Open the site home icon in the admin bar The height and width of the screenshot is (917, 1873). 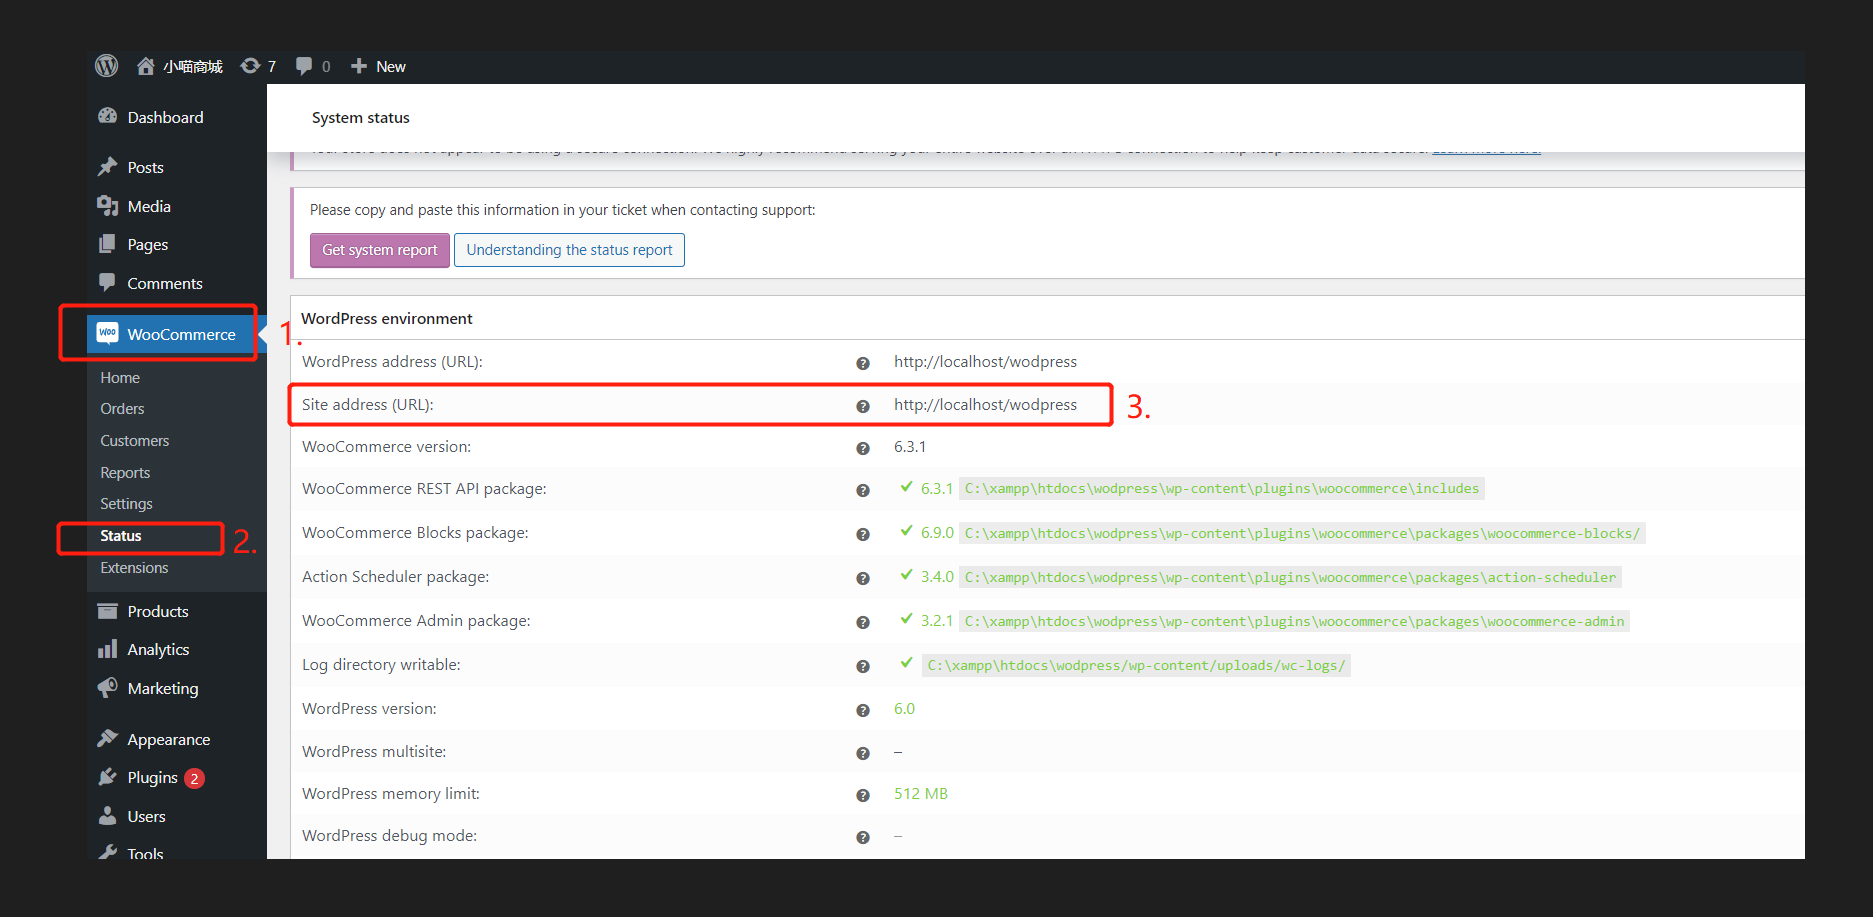146,66
